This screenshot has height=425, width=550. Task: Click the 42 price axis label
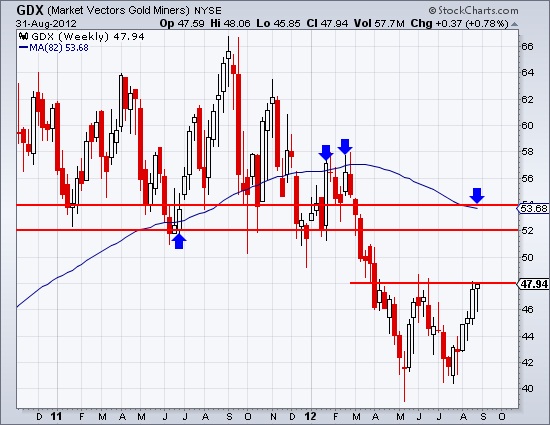[527, 362]
